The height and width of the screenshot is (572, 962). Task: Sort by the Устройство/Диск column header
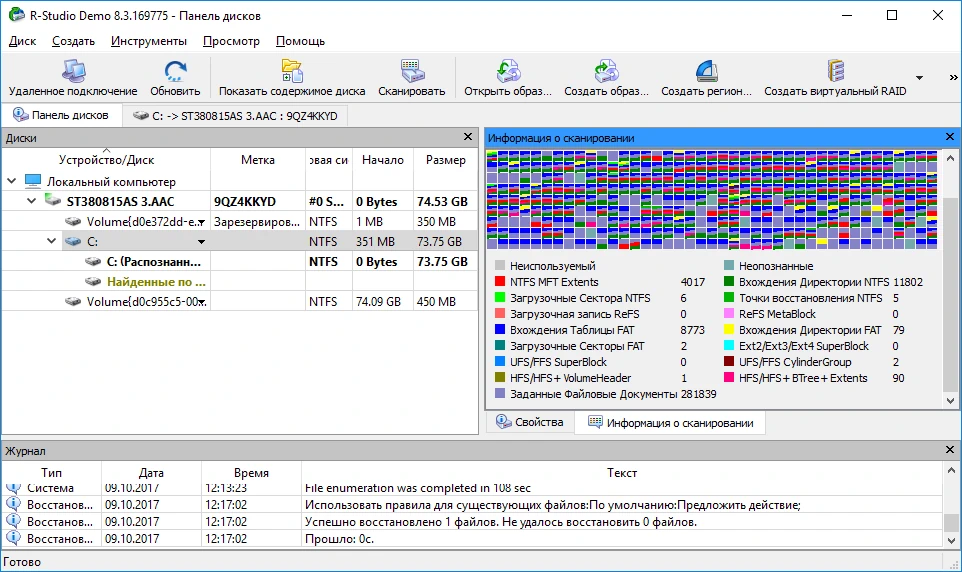point(106,160)
